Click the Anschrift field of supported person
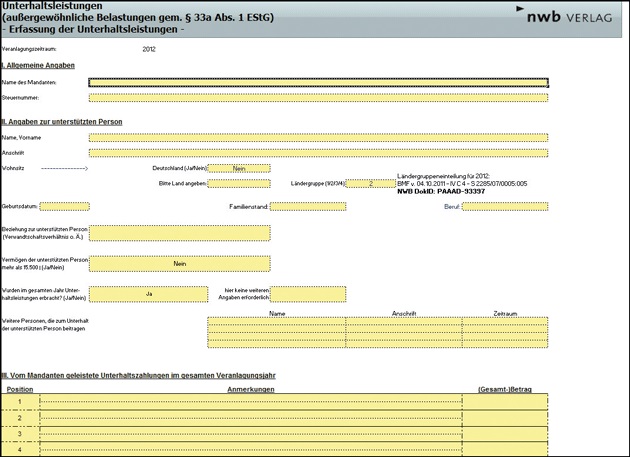 (x=318, y=153)
